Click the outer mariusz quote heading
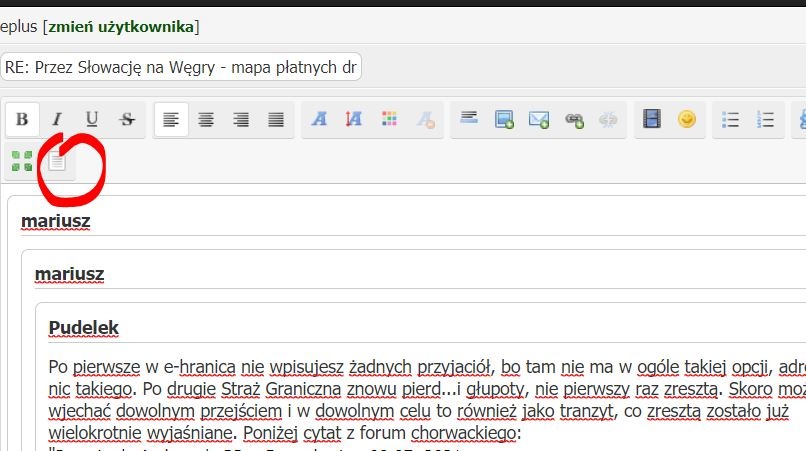 pyautogui.click(x=56, y=221)
